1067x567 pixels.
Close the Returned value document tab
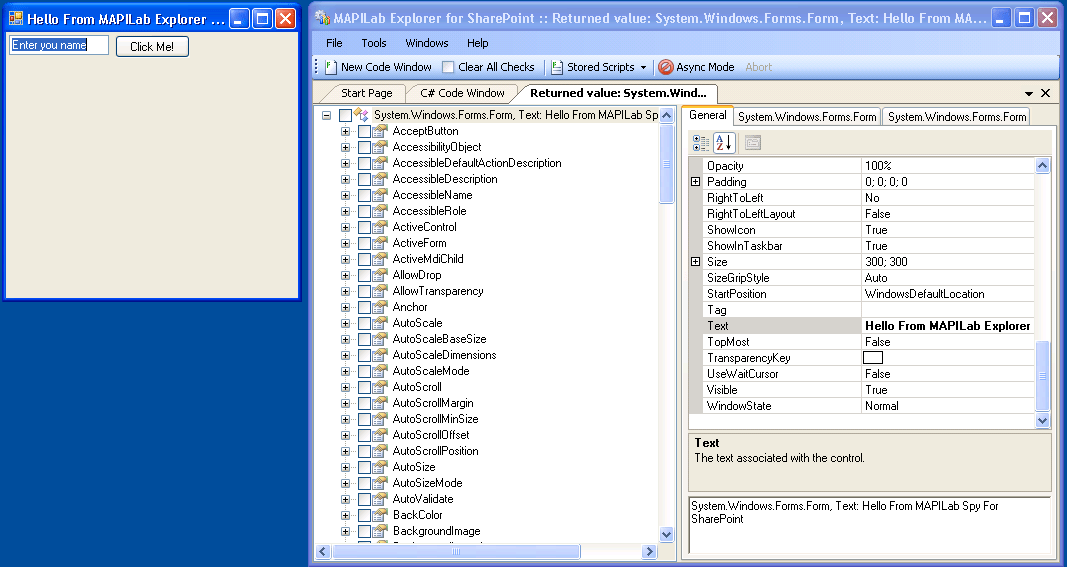[x=1046, y=93]
